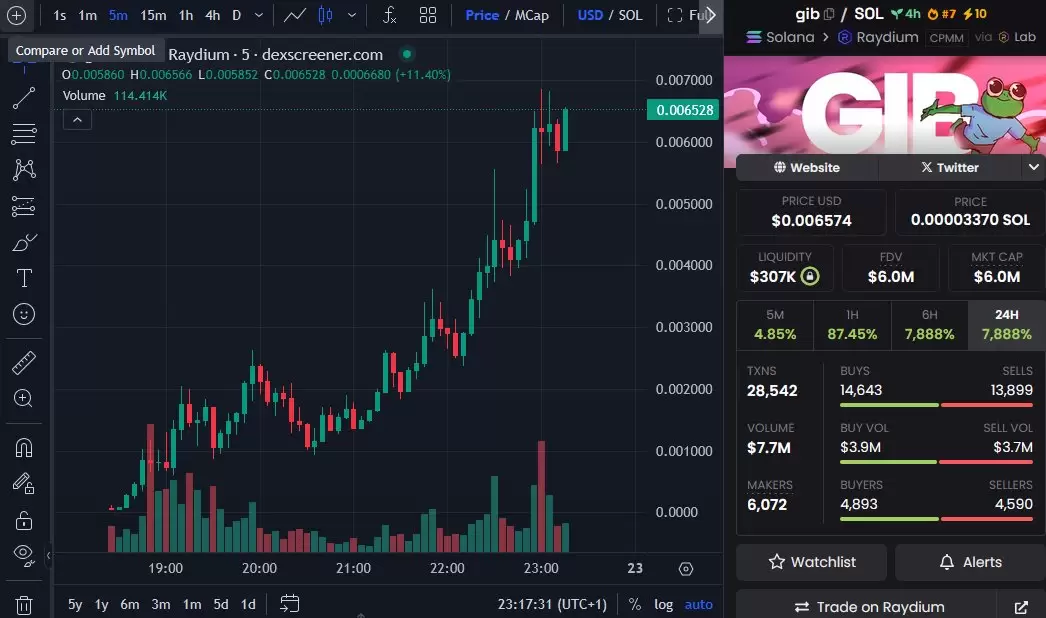The height and width of the screenshot is (618, 1046).
Task: Click the fire trending #7 badge
Action: pyautogui.click(x=941, y=14)
